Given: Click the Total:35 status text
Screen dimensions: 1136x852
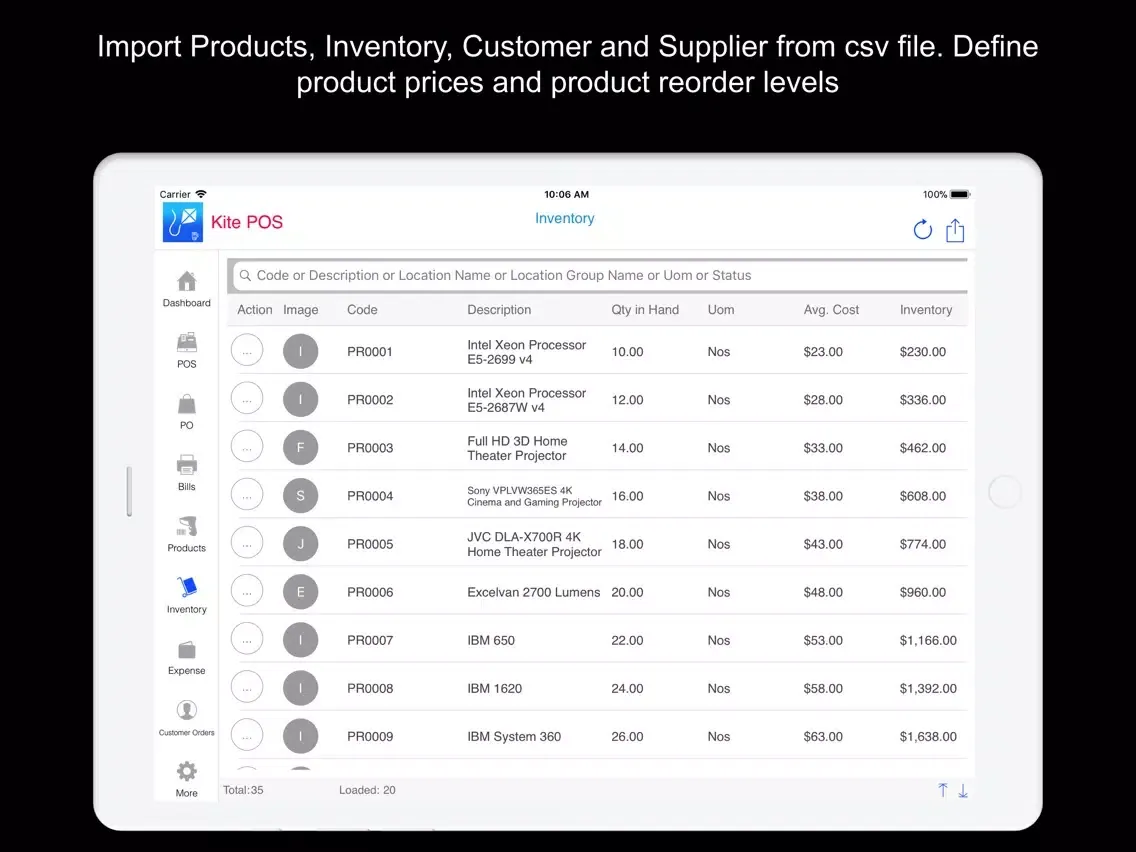Looking at the screenshot, I should pos(243,790).
